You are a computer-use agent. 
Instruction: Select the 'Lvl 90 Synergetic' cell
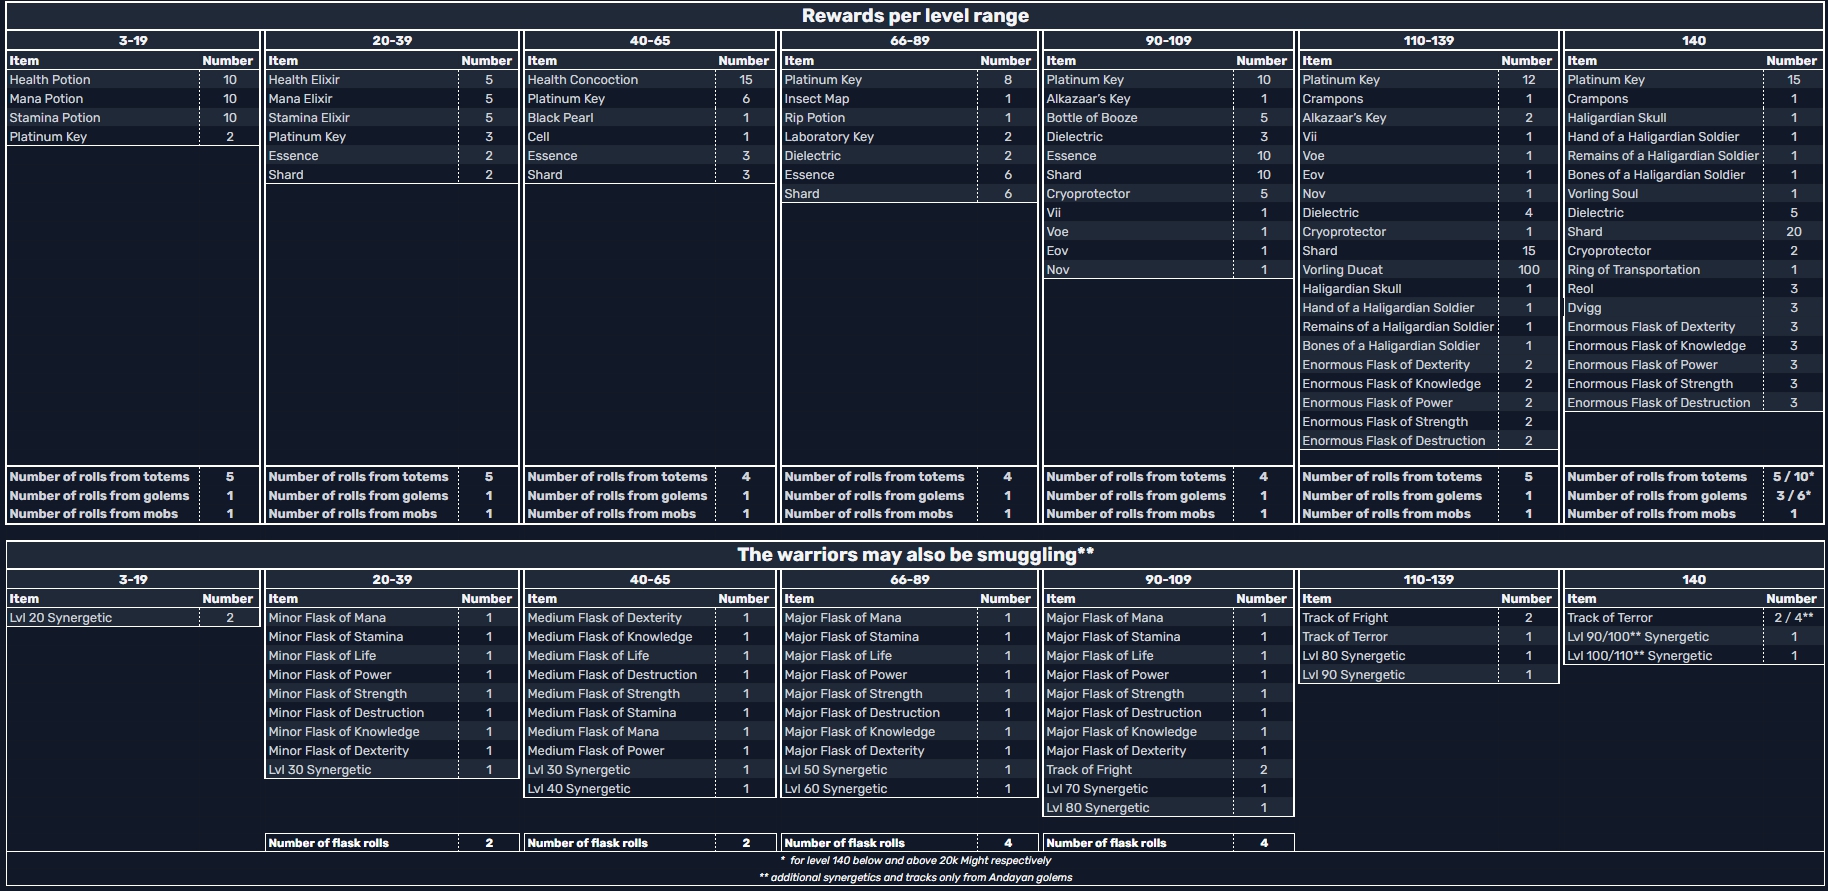1398,675
